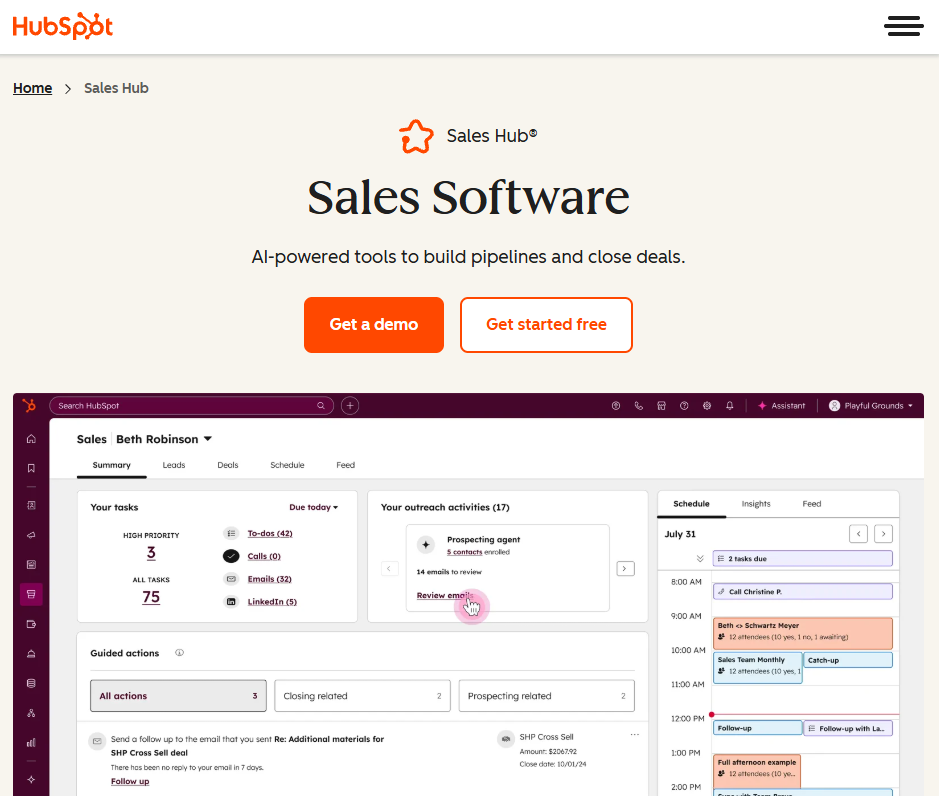Go to next outreach activity card
939x796 pixels.
(625, 568)
